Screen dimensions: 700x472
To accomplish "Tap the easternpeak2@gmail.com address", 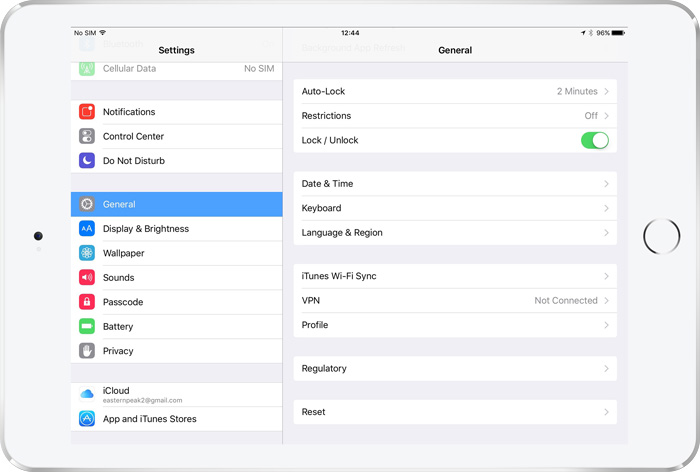I will tap(142, 400).
